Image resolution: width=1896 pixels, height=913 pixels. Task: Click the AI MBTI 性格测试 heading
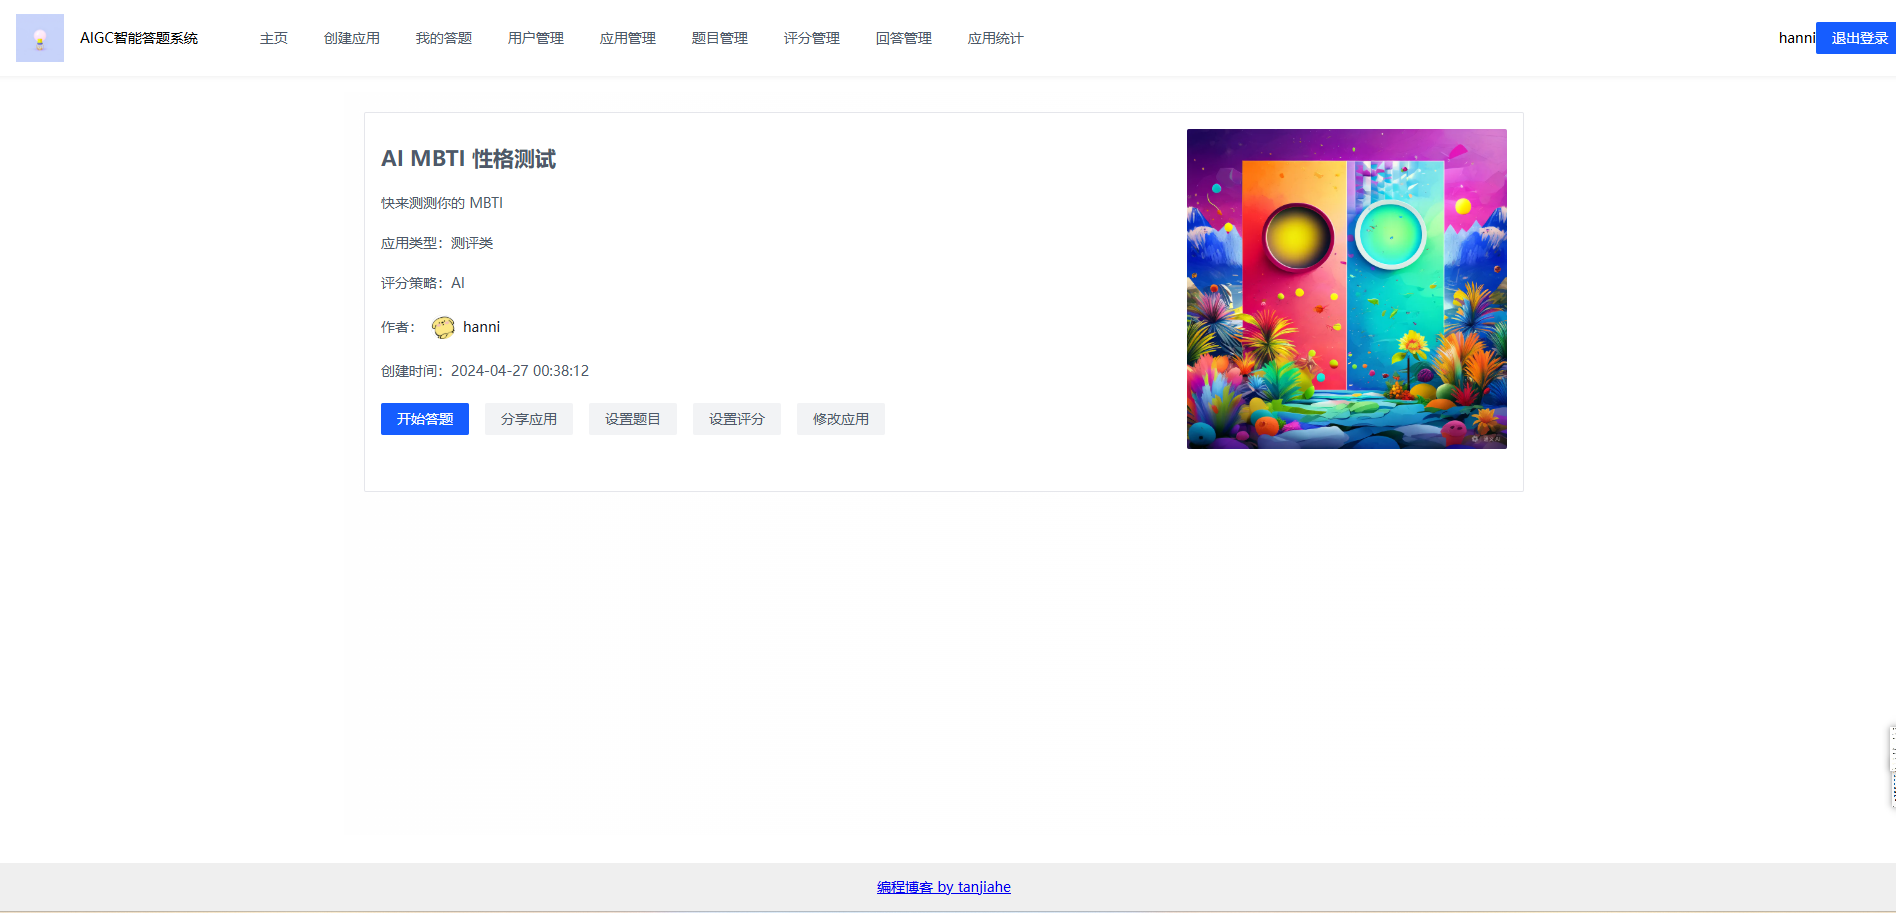468,159
